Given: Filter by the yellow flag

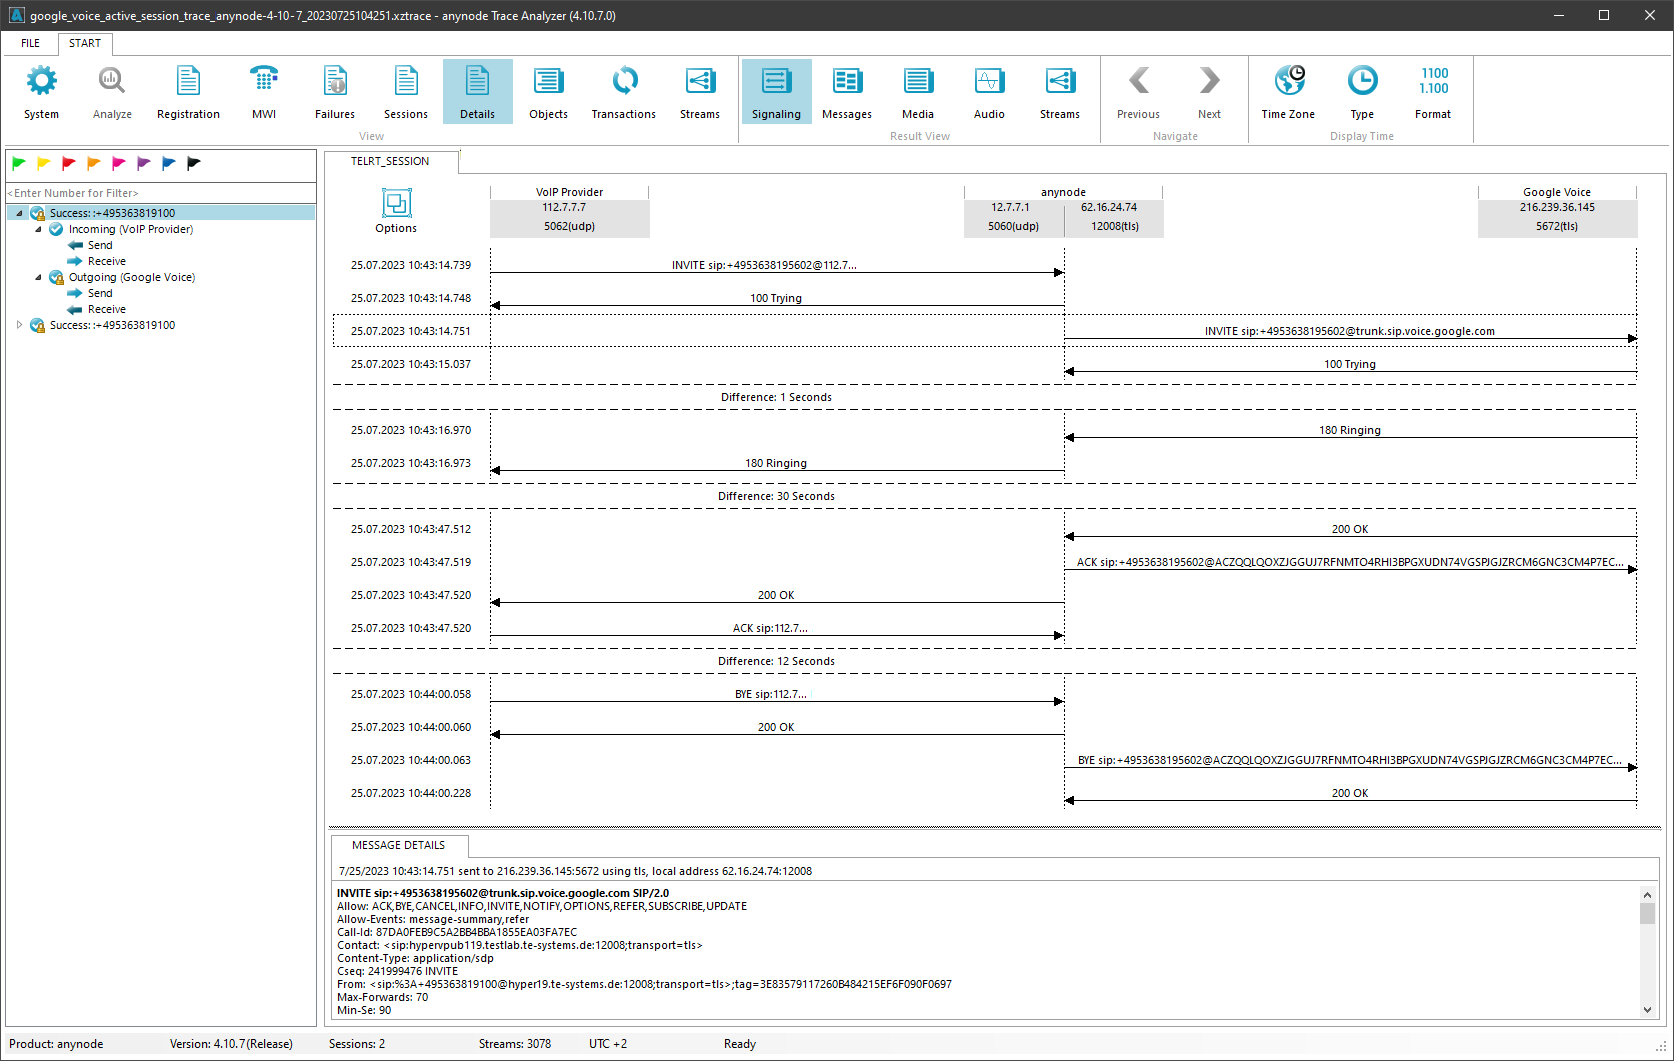Looking at the screenshot, I should point(44,163).
